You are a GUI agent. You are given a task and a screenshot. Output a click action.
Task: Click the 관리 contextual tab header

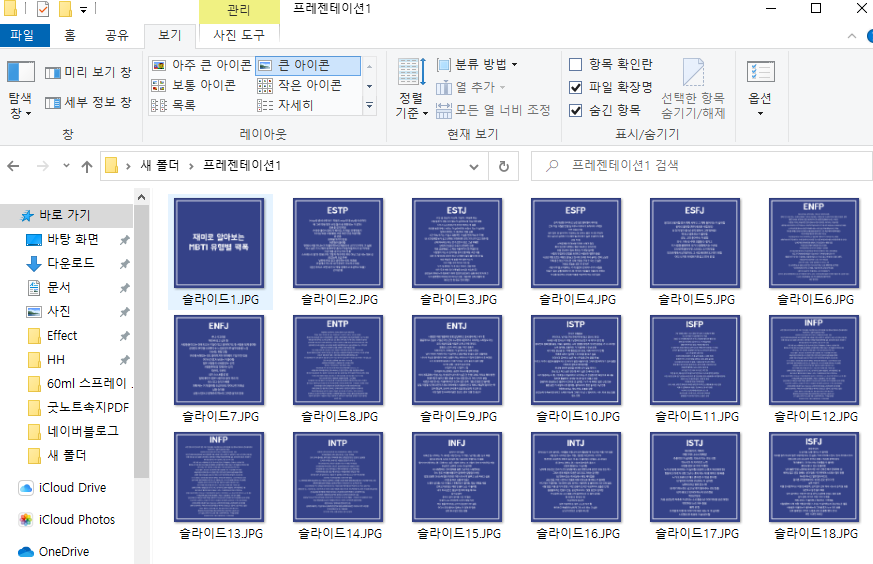(x=239, y=11)
